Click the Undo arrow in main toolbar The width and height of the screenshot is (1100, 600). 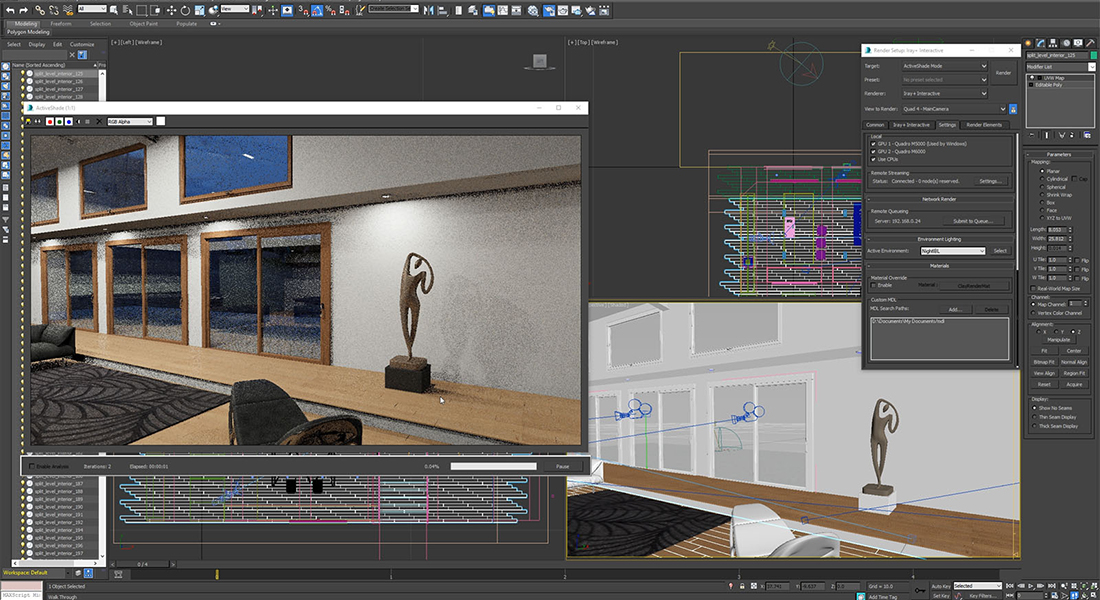(8, 9)
